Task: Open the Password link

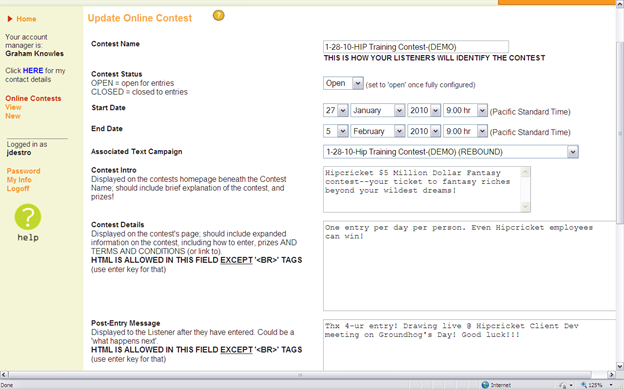Action: pos(23,171)
